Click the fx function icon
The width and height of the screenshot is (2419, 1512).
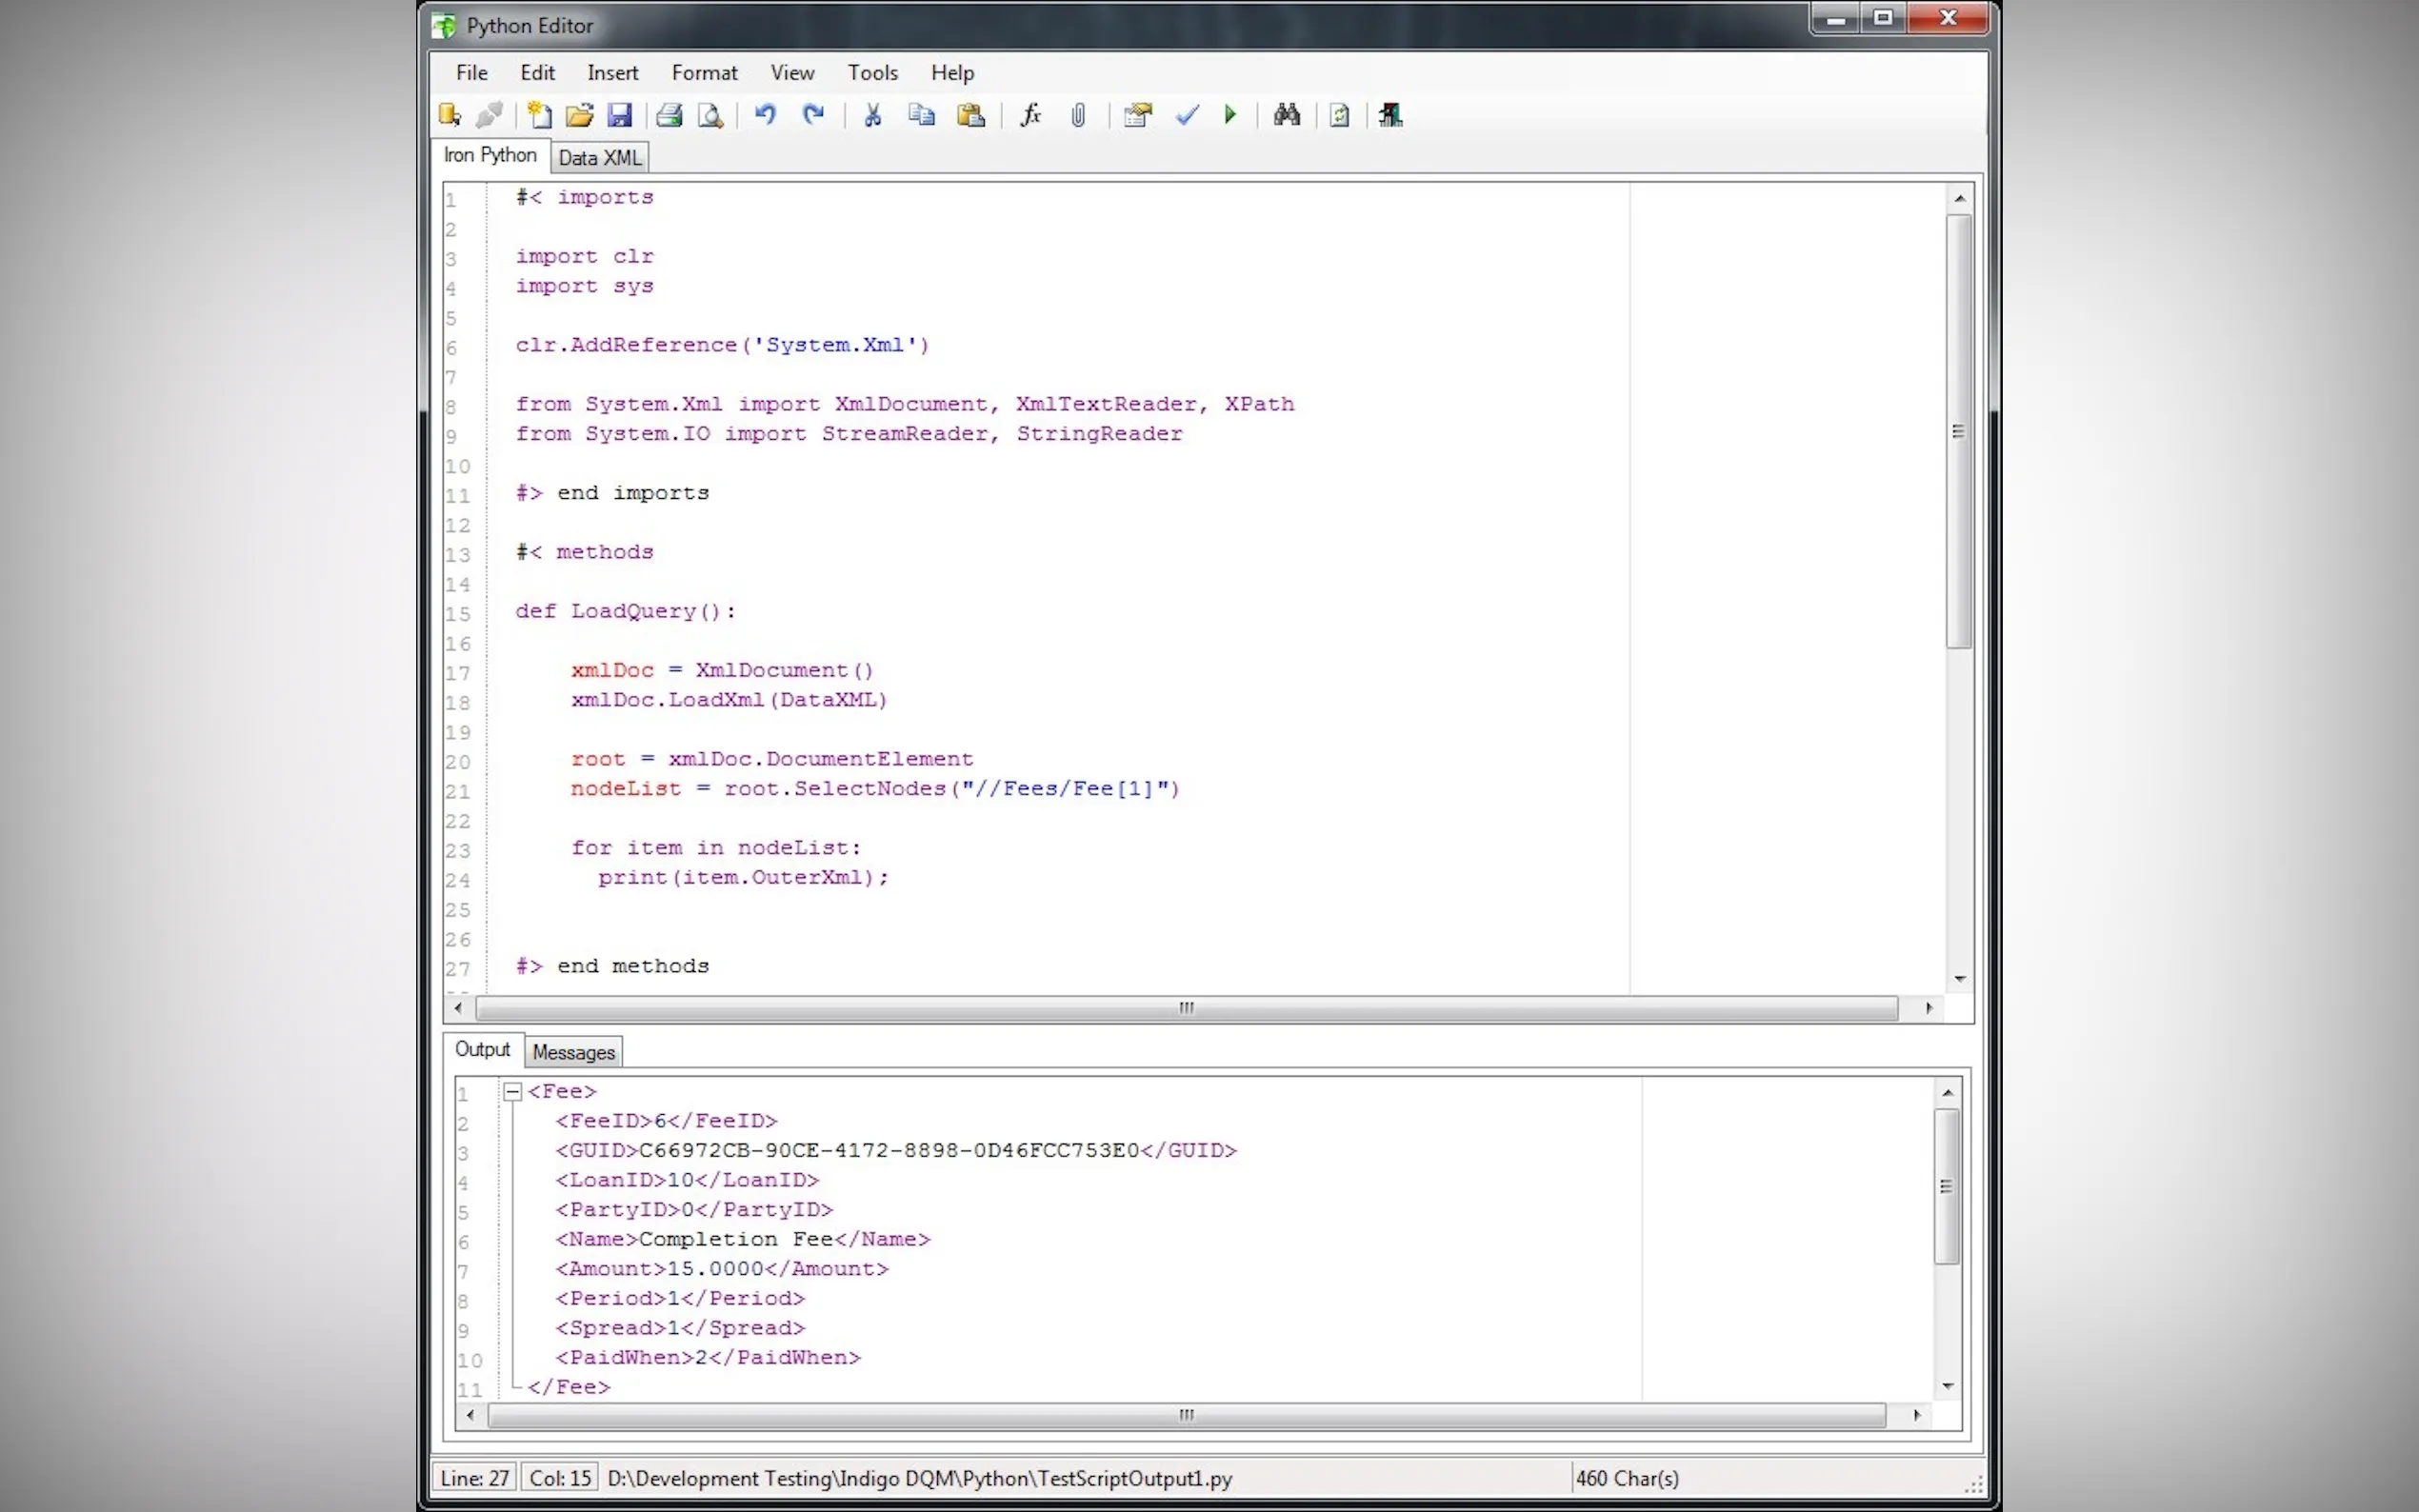point(1030,115)
